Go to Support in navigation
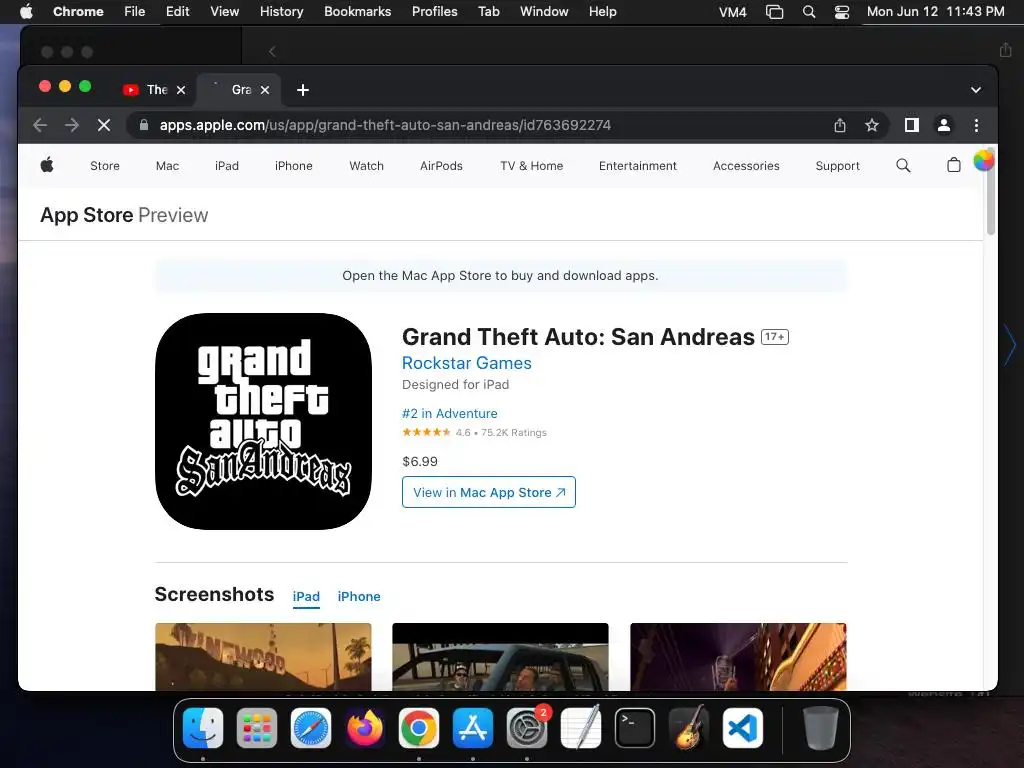Screen dimensions: 1024x768 tap(837, 166)
